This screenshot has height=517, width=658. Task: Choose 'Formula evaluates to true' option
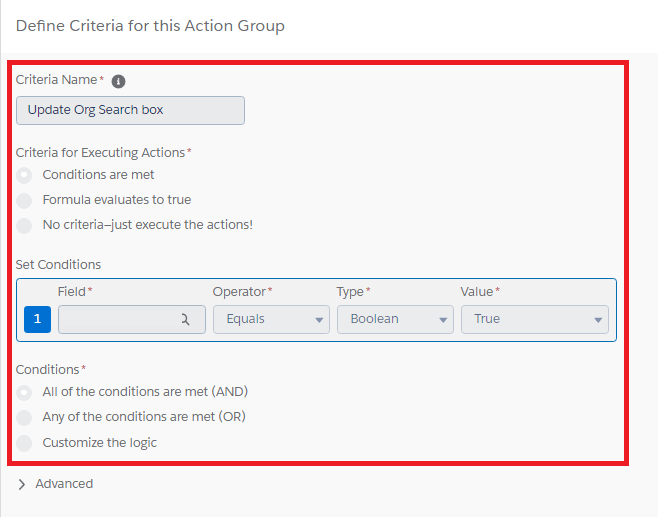25,200
